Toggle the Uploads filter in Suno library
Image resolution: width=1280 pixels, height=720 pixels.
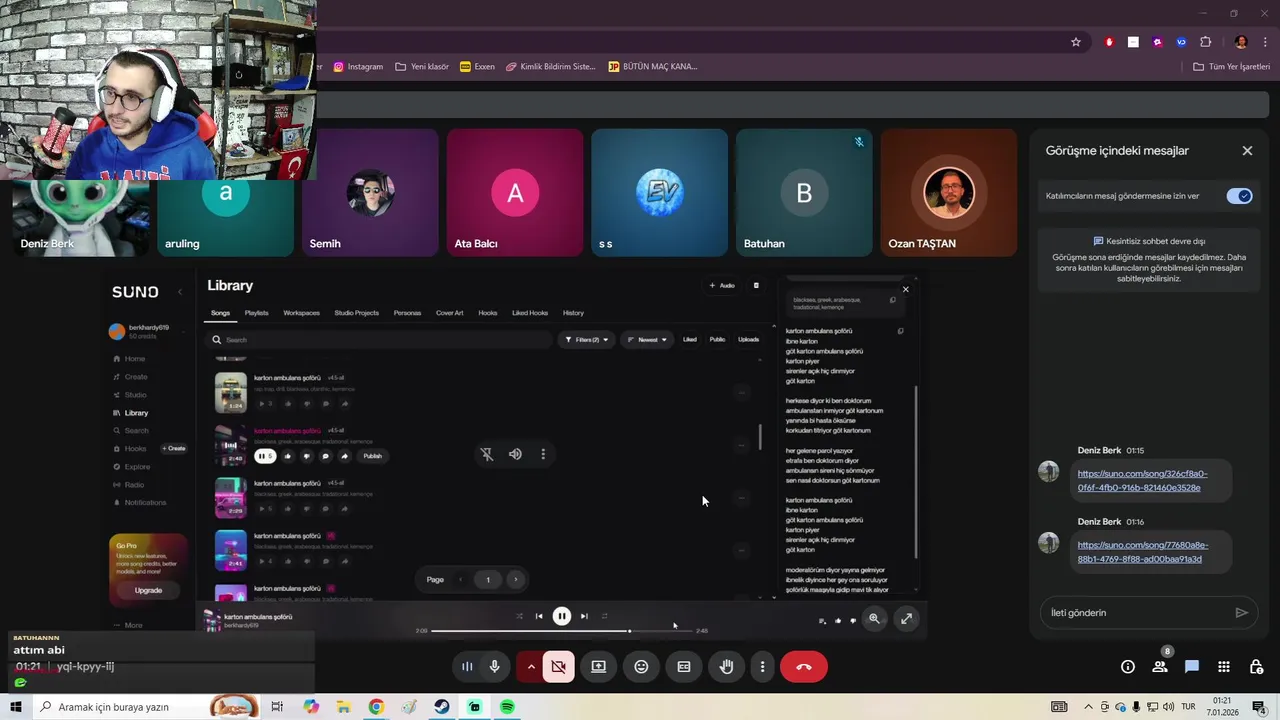[748, 340]
